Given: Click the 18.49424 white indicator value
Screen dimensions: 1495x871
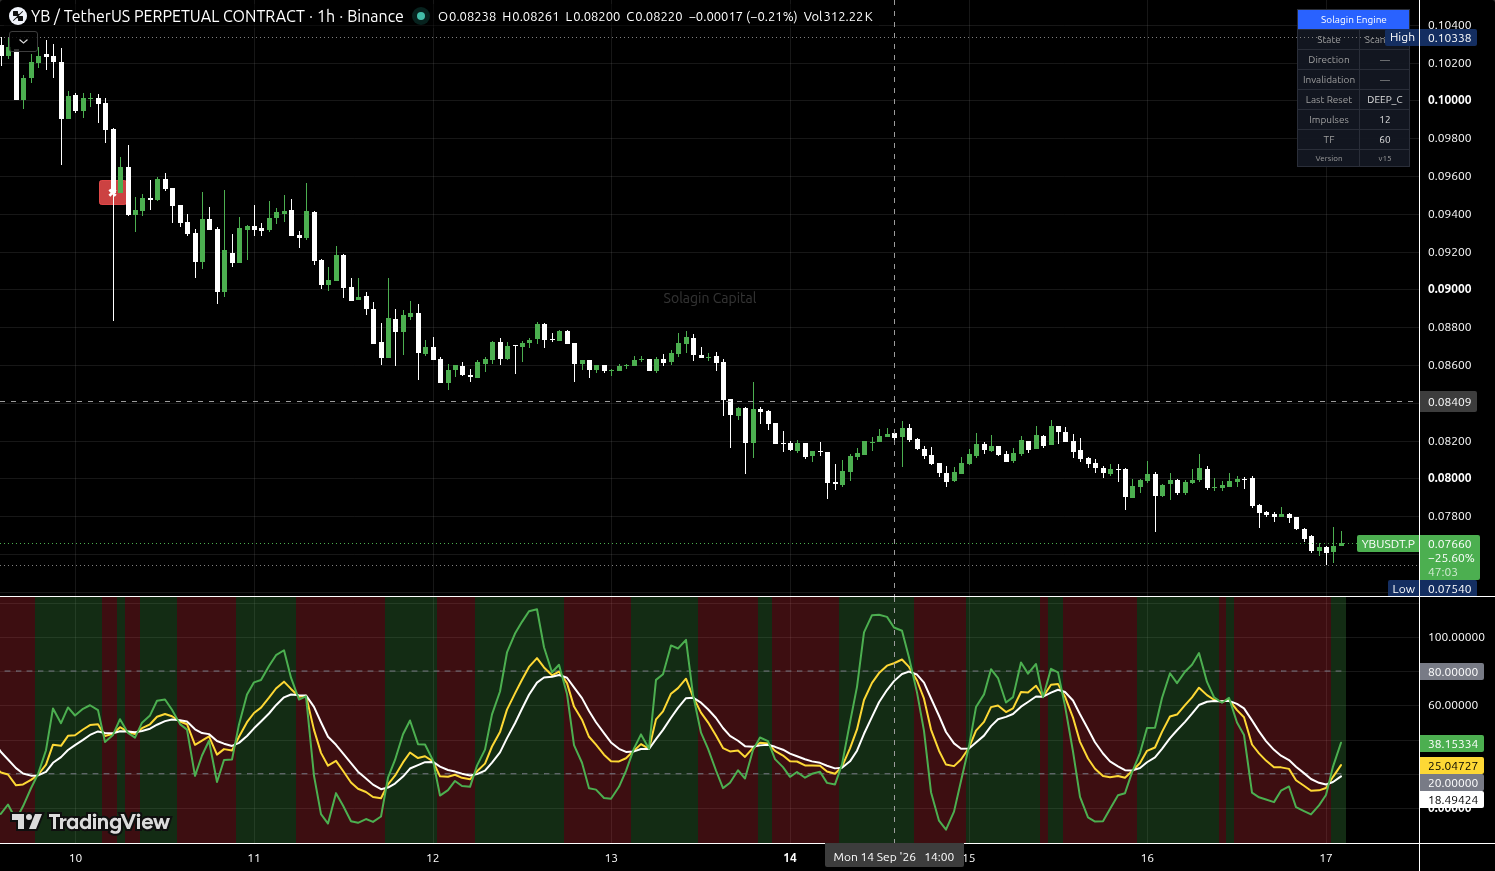Looking at the screenshot, I should pos(1452,800).
